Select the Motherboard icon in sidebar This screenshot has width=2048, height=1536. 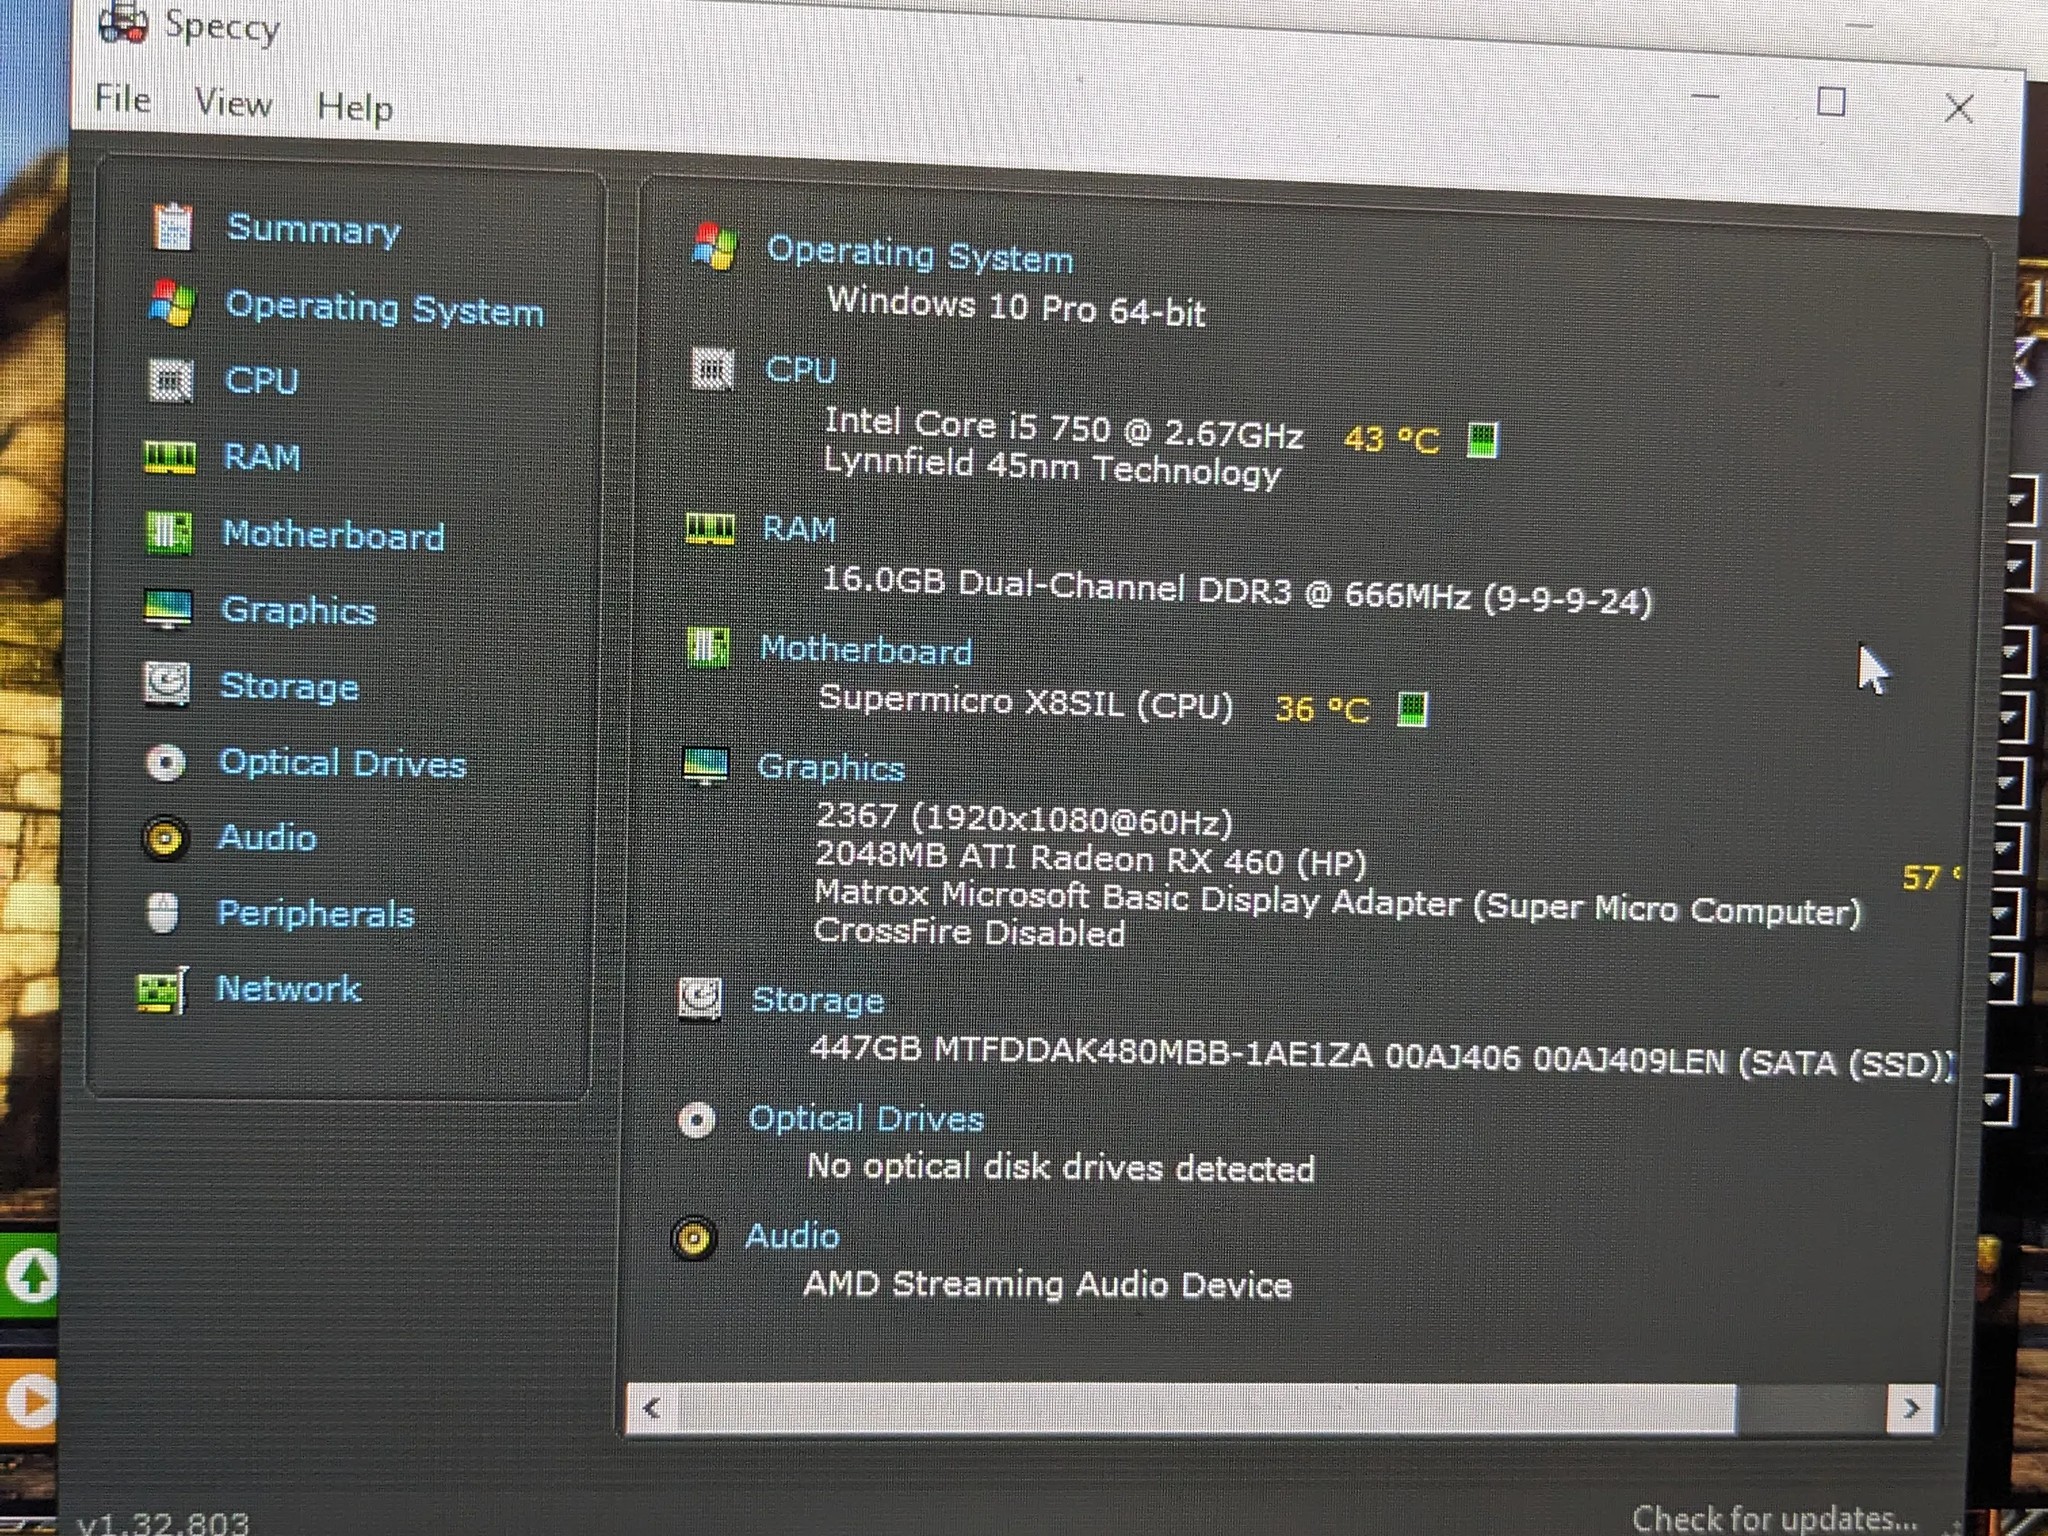click(x=168, y=533)
